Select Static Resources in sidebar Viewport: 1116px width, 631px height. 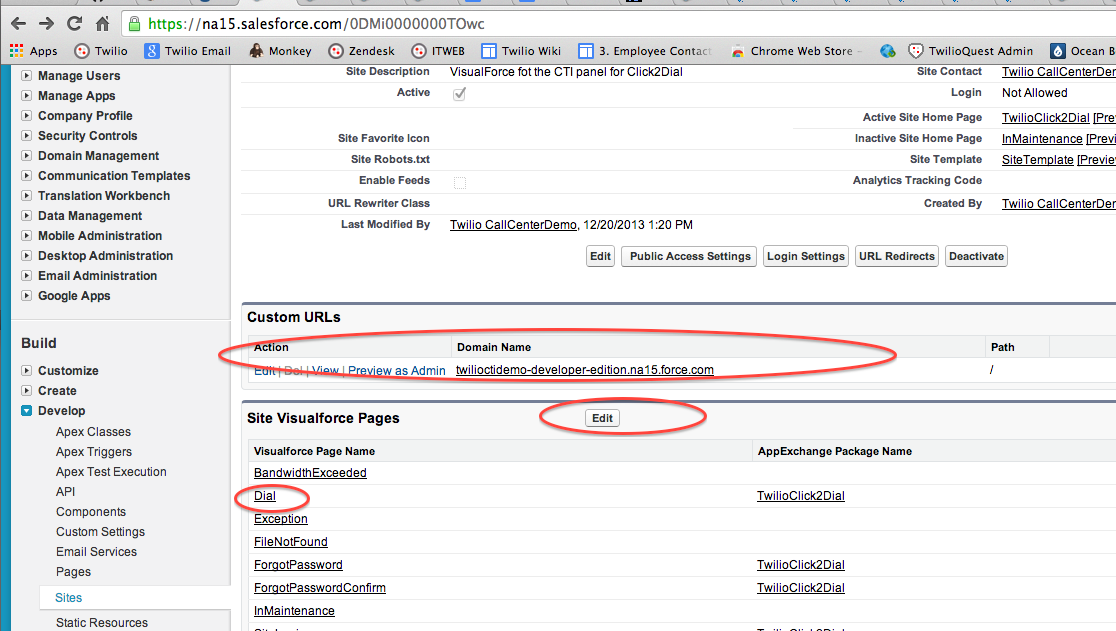[x=102, y=623]
